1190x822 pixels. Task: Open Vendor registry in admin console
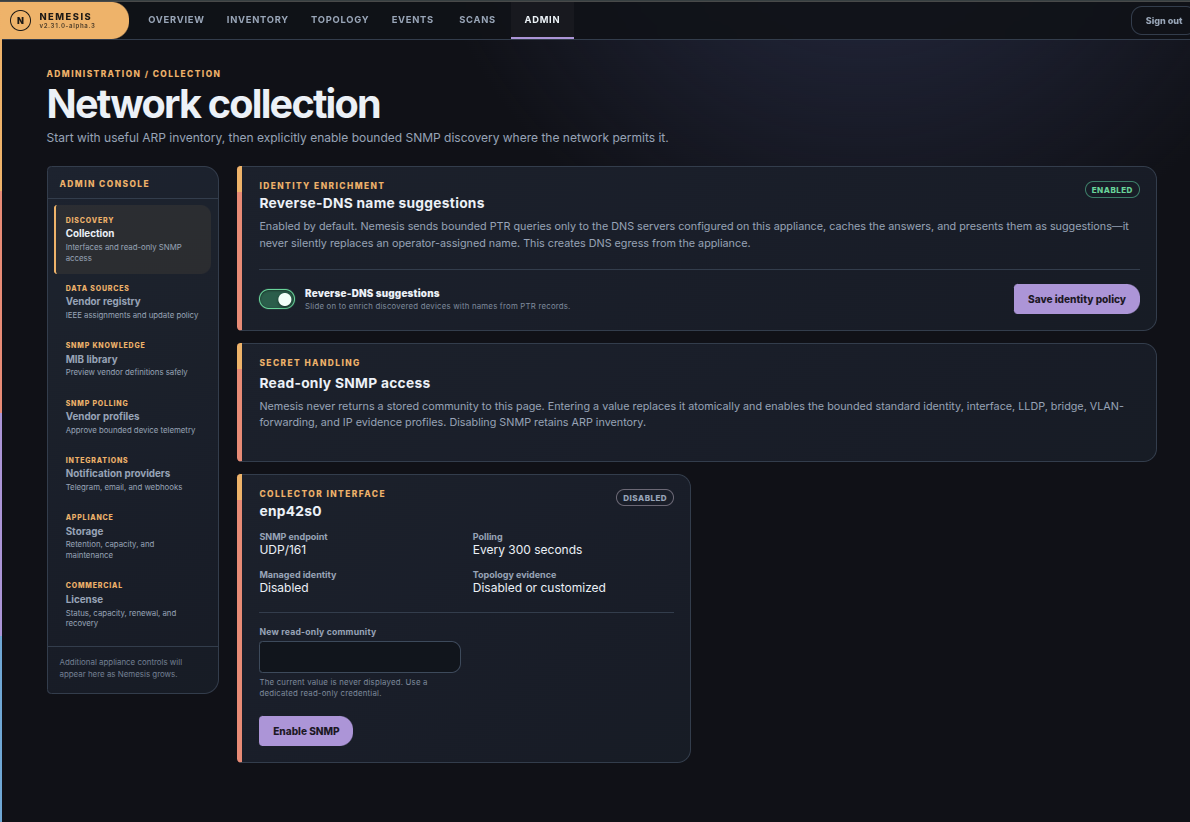(x=133, y=301)
